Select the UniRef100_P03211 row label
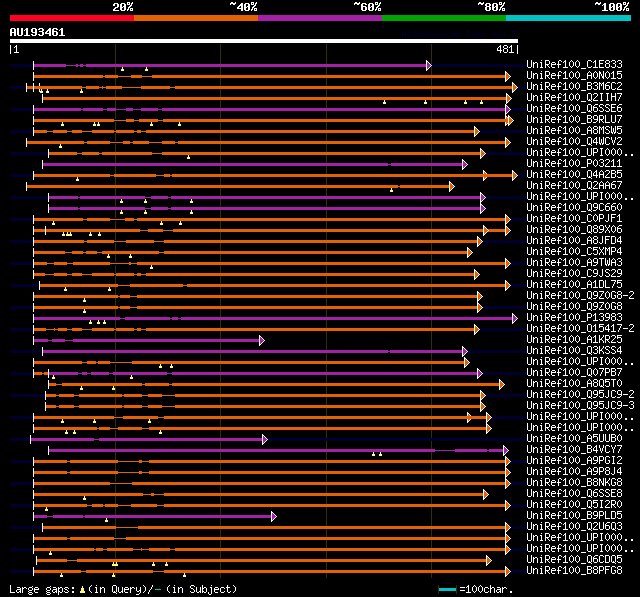Screen dimensions: 640x597 pyautogui.click(x=574, y=164)
